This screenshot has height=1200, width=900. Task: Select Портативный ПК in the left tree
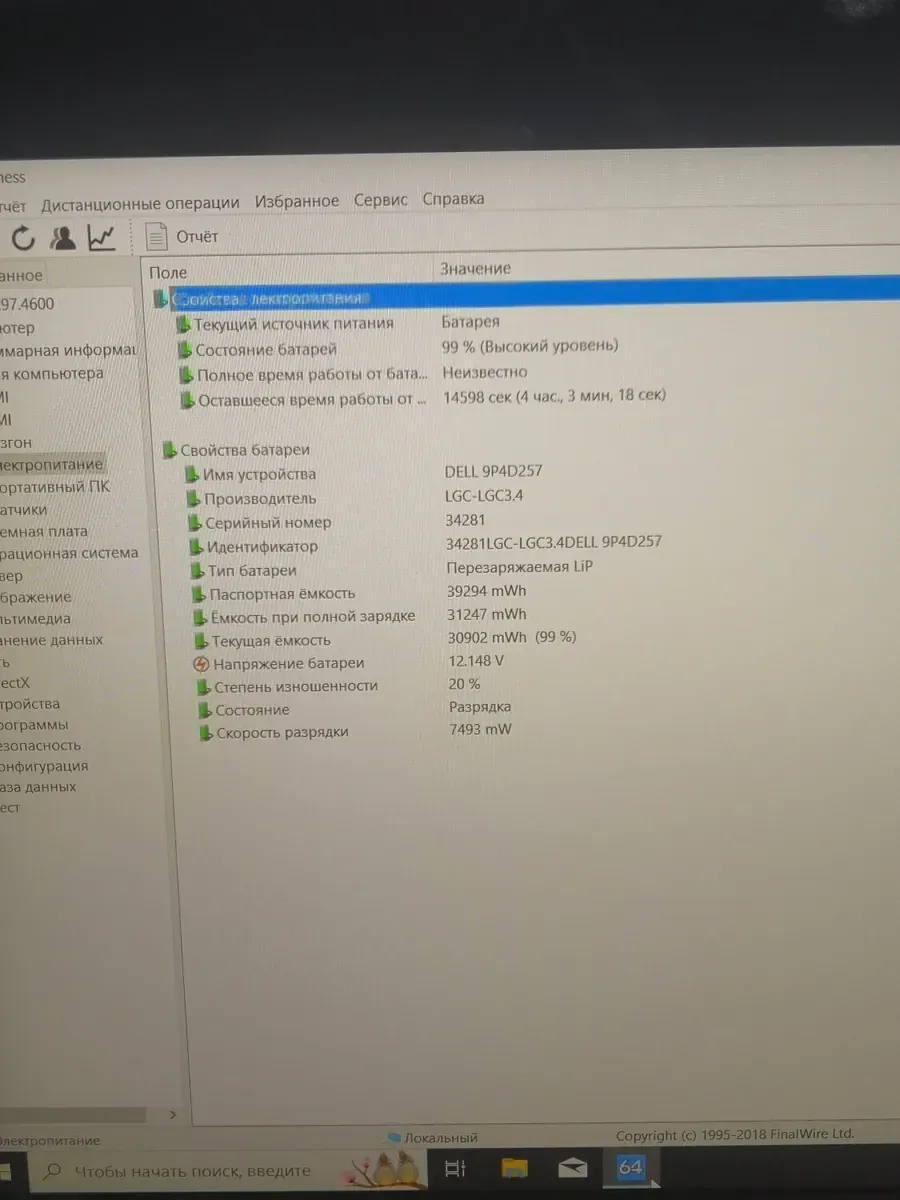[x=55, y=487]
